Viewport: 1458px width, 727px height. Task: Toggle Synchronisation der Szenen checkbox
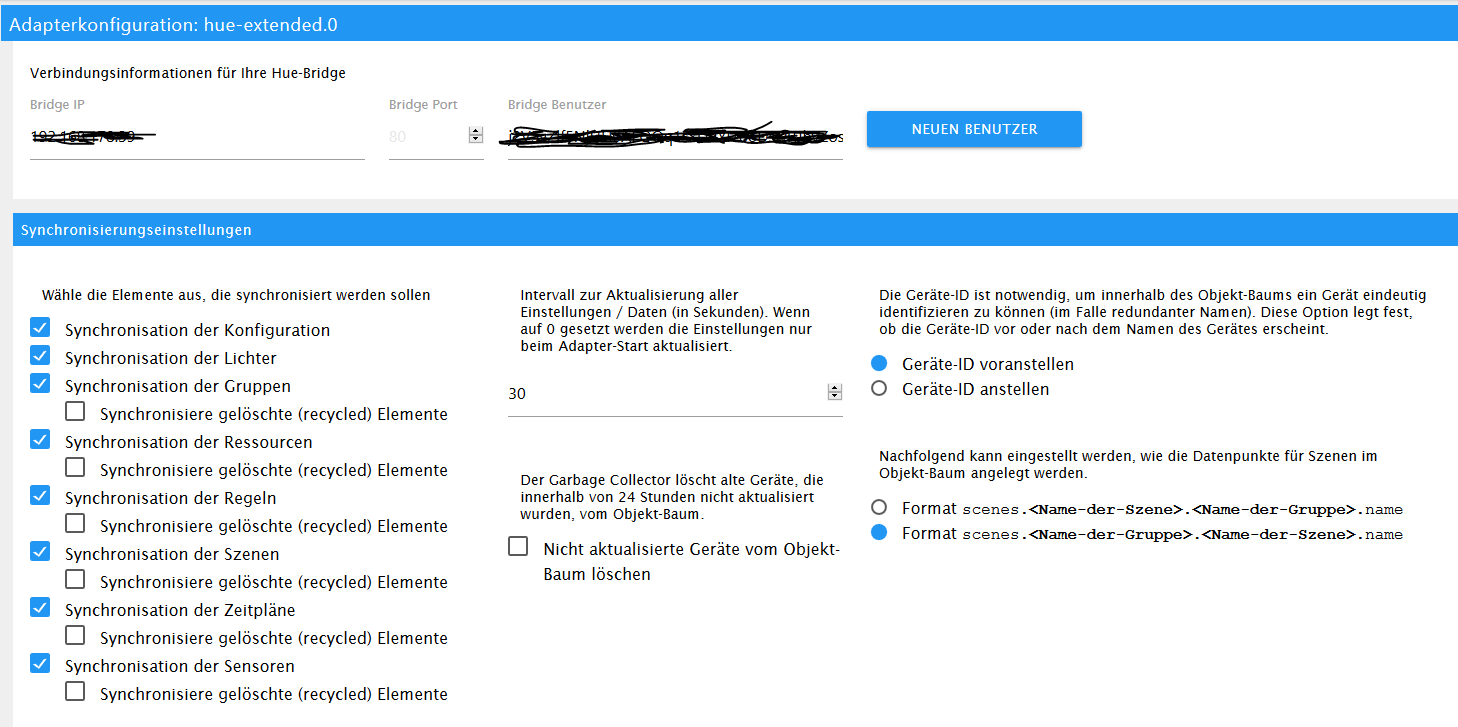click(x=40, y=552)
